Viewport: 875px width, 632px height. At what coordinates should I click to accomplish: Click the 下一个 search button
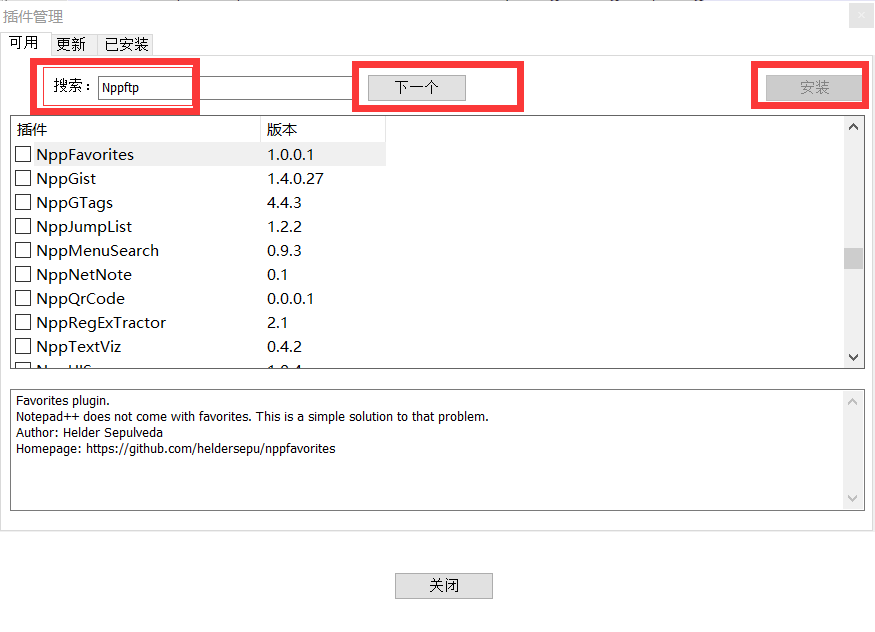pos(414,88)
